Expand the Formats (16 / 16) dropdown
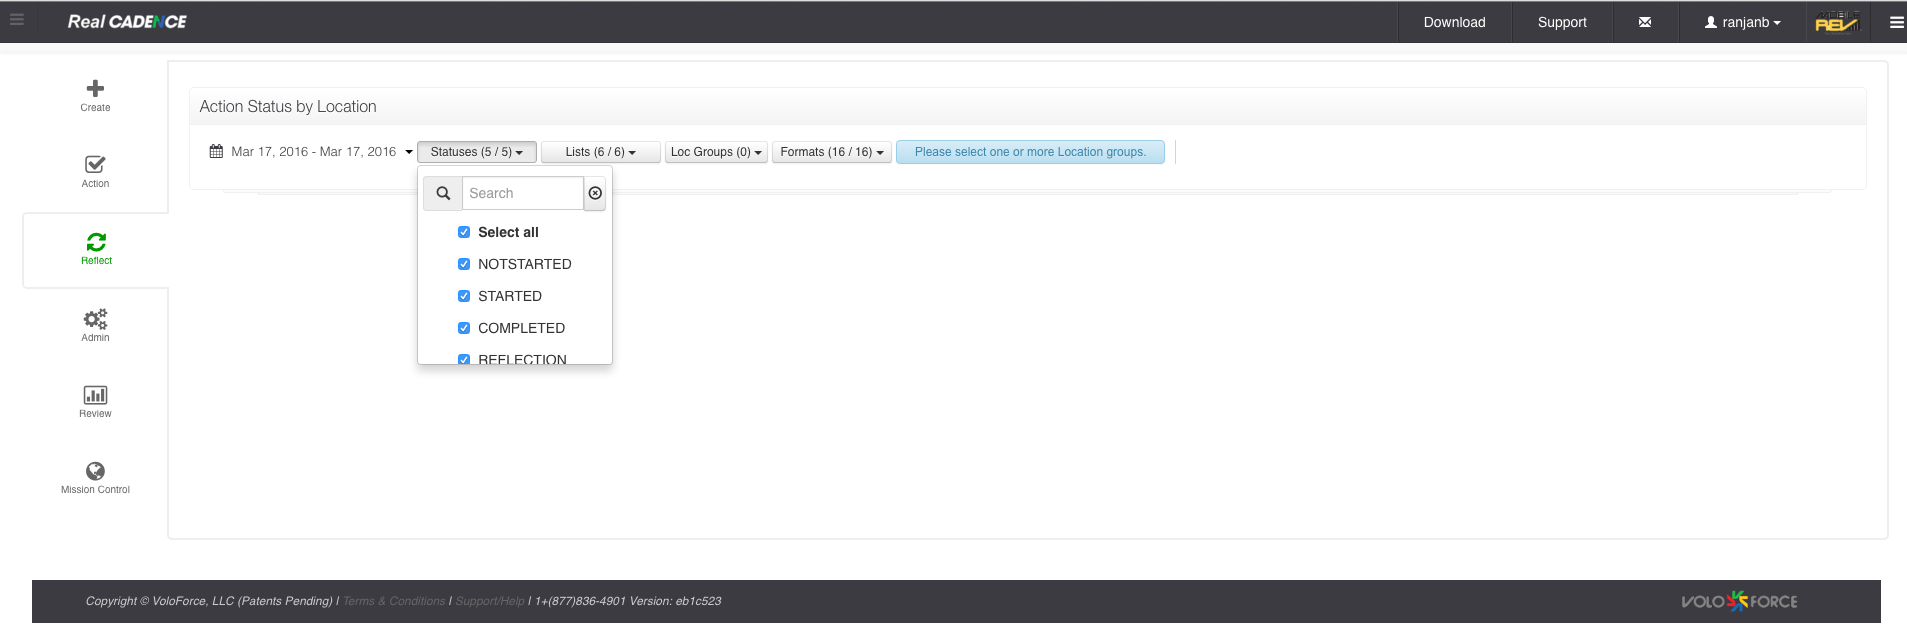 (x=831, y=152)
